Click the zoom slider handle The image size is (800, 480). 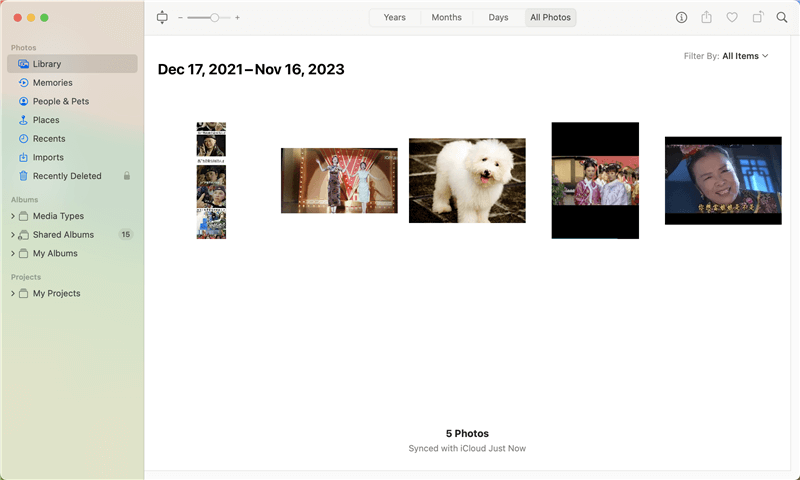pos(214,17)
